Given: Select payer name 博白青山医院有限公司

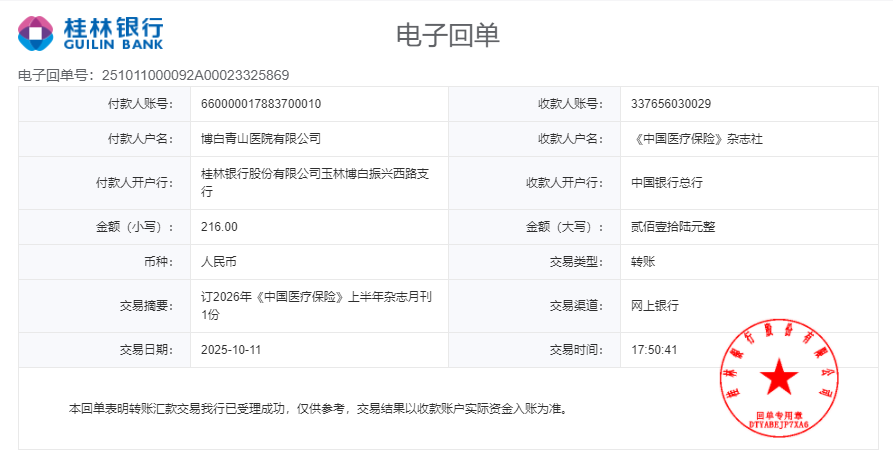Looking at the screenshot, I should [261, 139].
